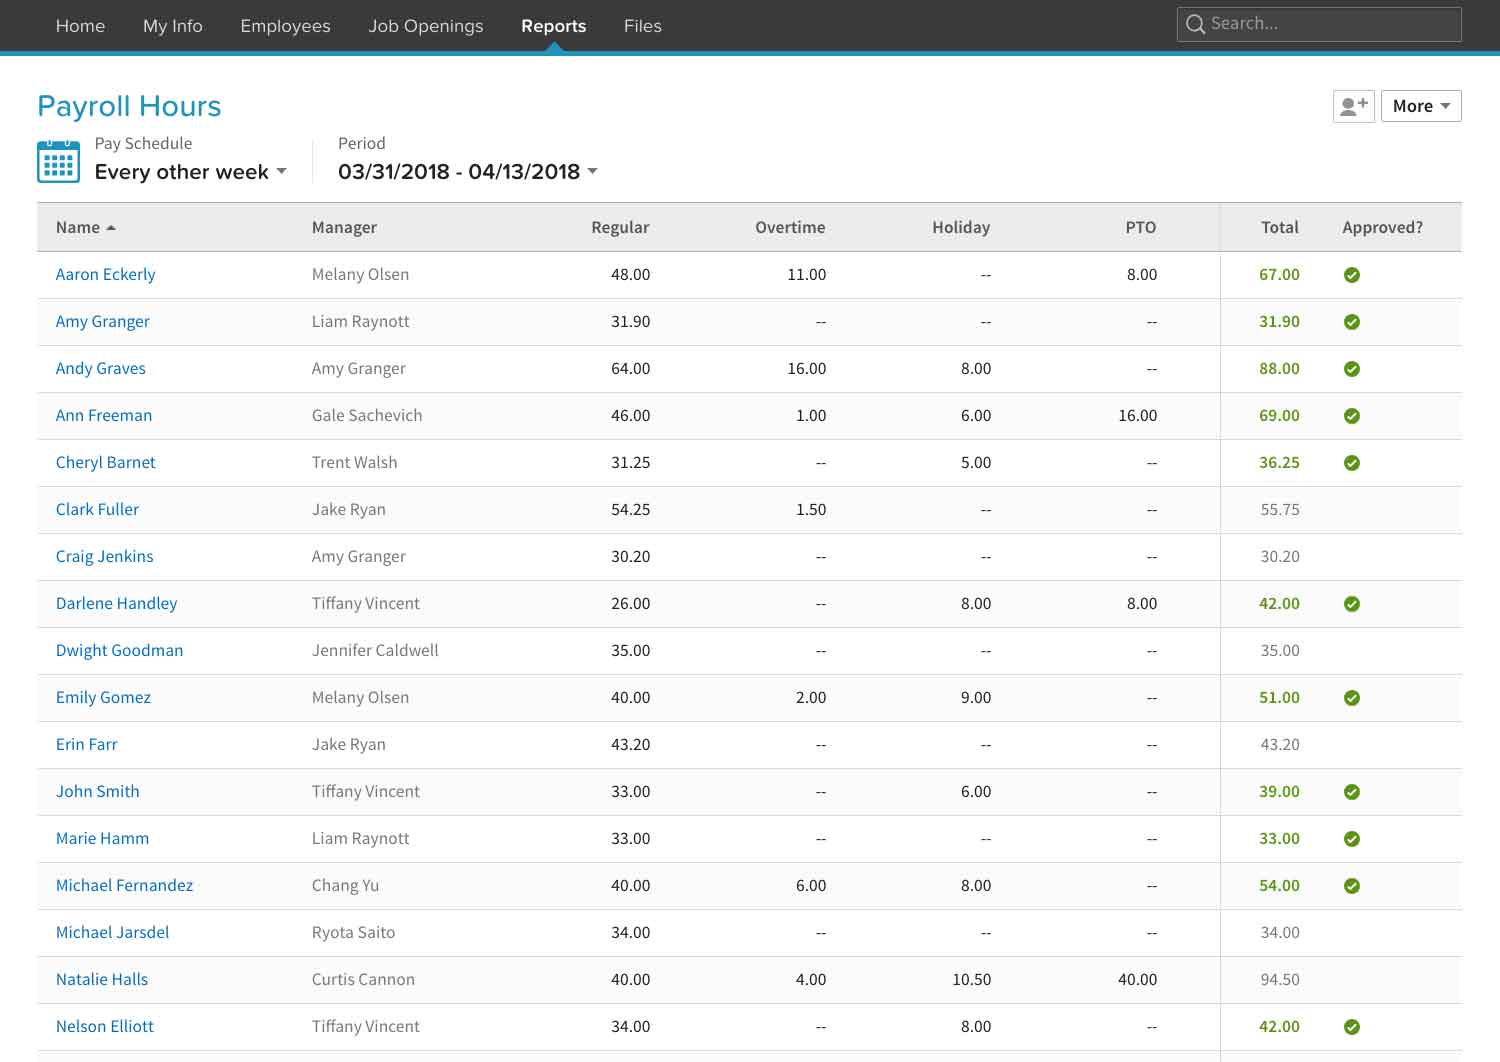Click approved checkmark for John Smith
The image size is (1500, 1062).
coord(1352,792)
